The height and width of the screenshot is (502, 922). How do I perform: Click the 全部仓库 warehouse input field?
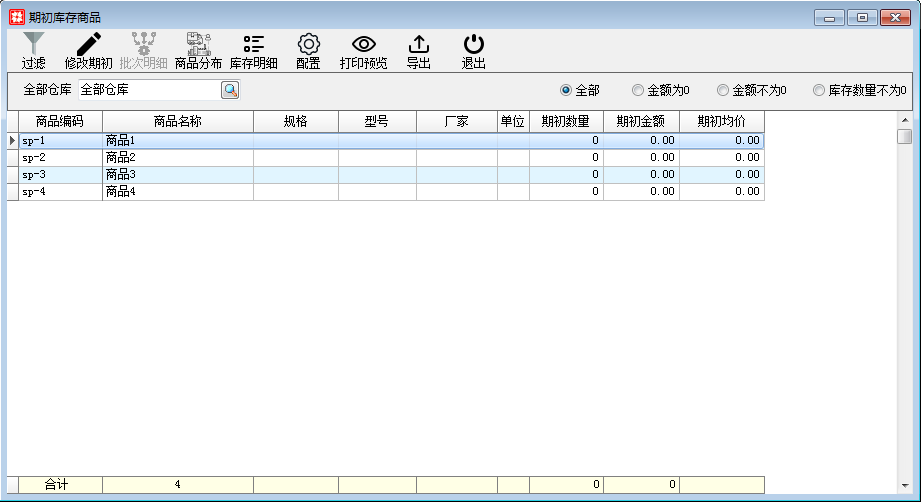point(148,90)
